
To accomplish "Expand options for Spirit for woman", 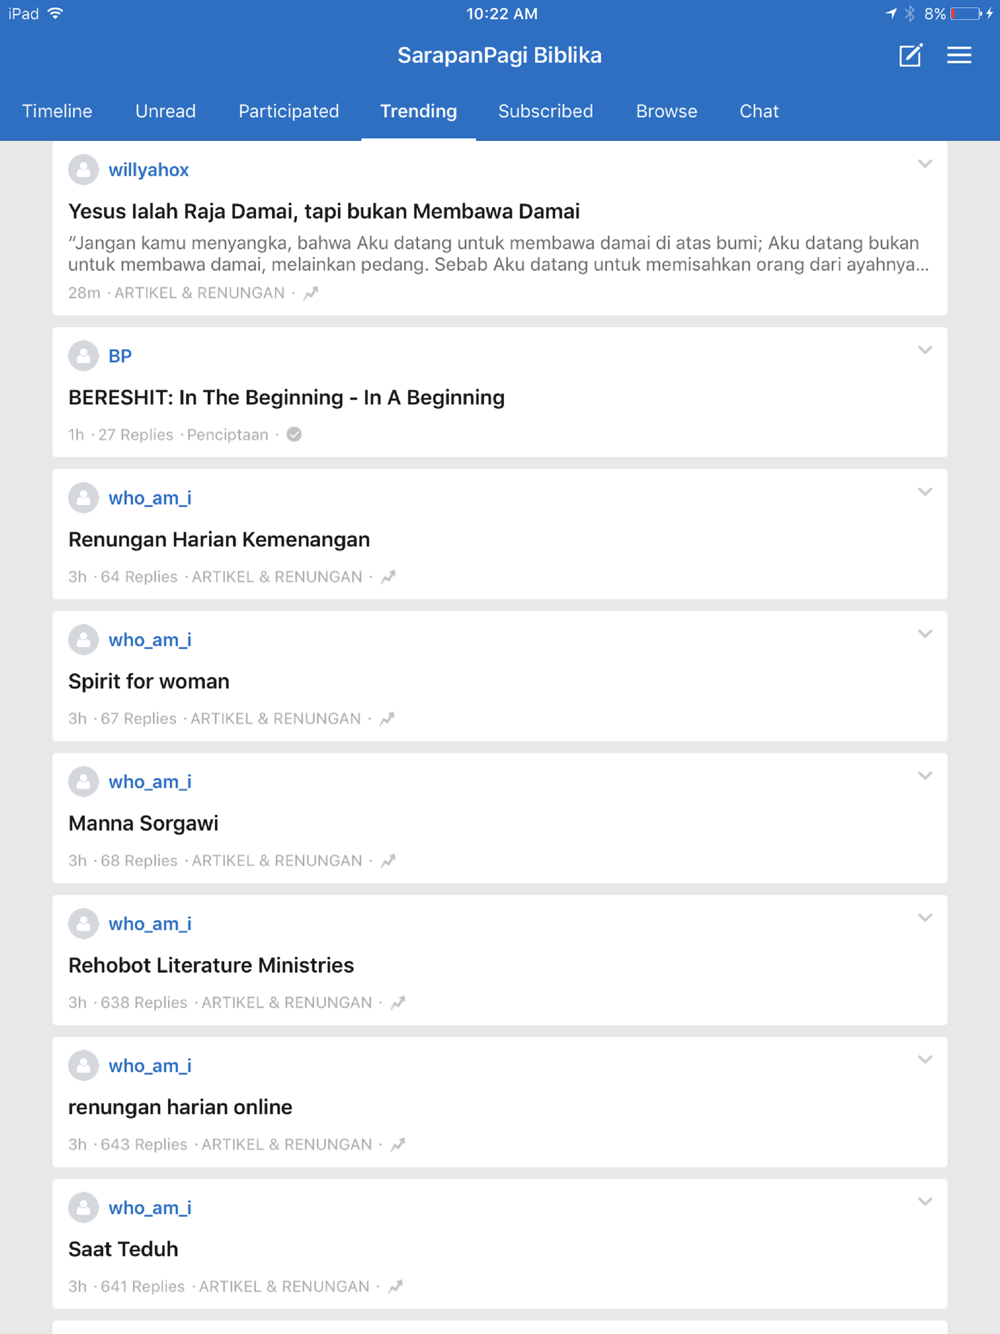I will pyautogui.click(x=925, y=634).
